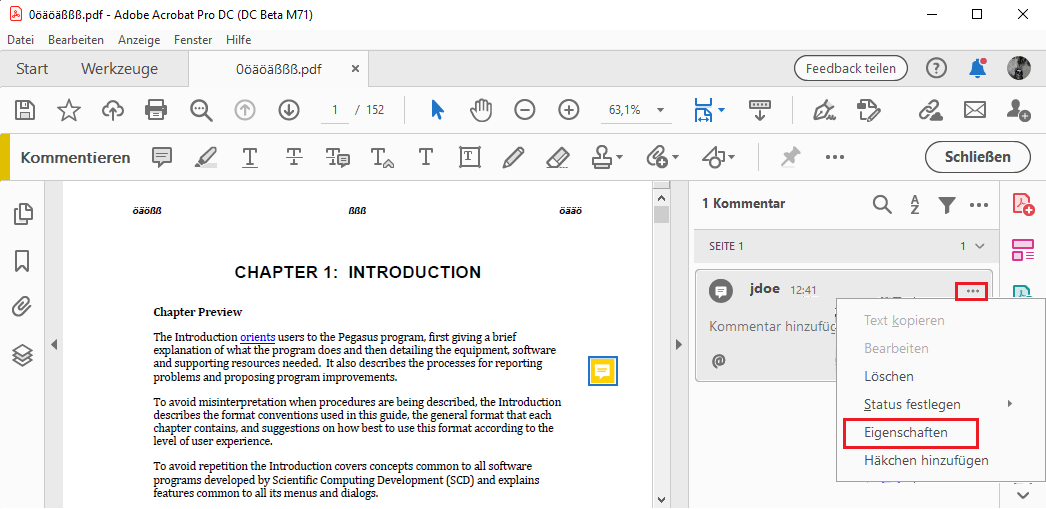
Task: Add checkmark via Häkchen hinzufügen
Action: pos(926,460)
